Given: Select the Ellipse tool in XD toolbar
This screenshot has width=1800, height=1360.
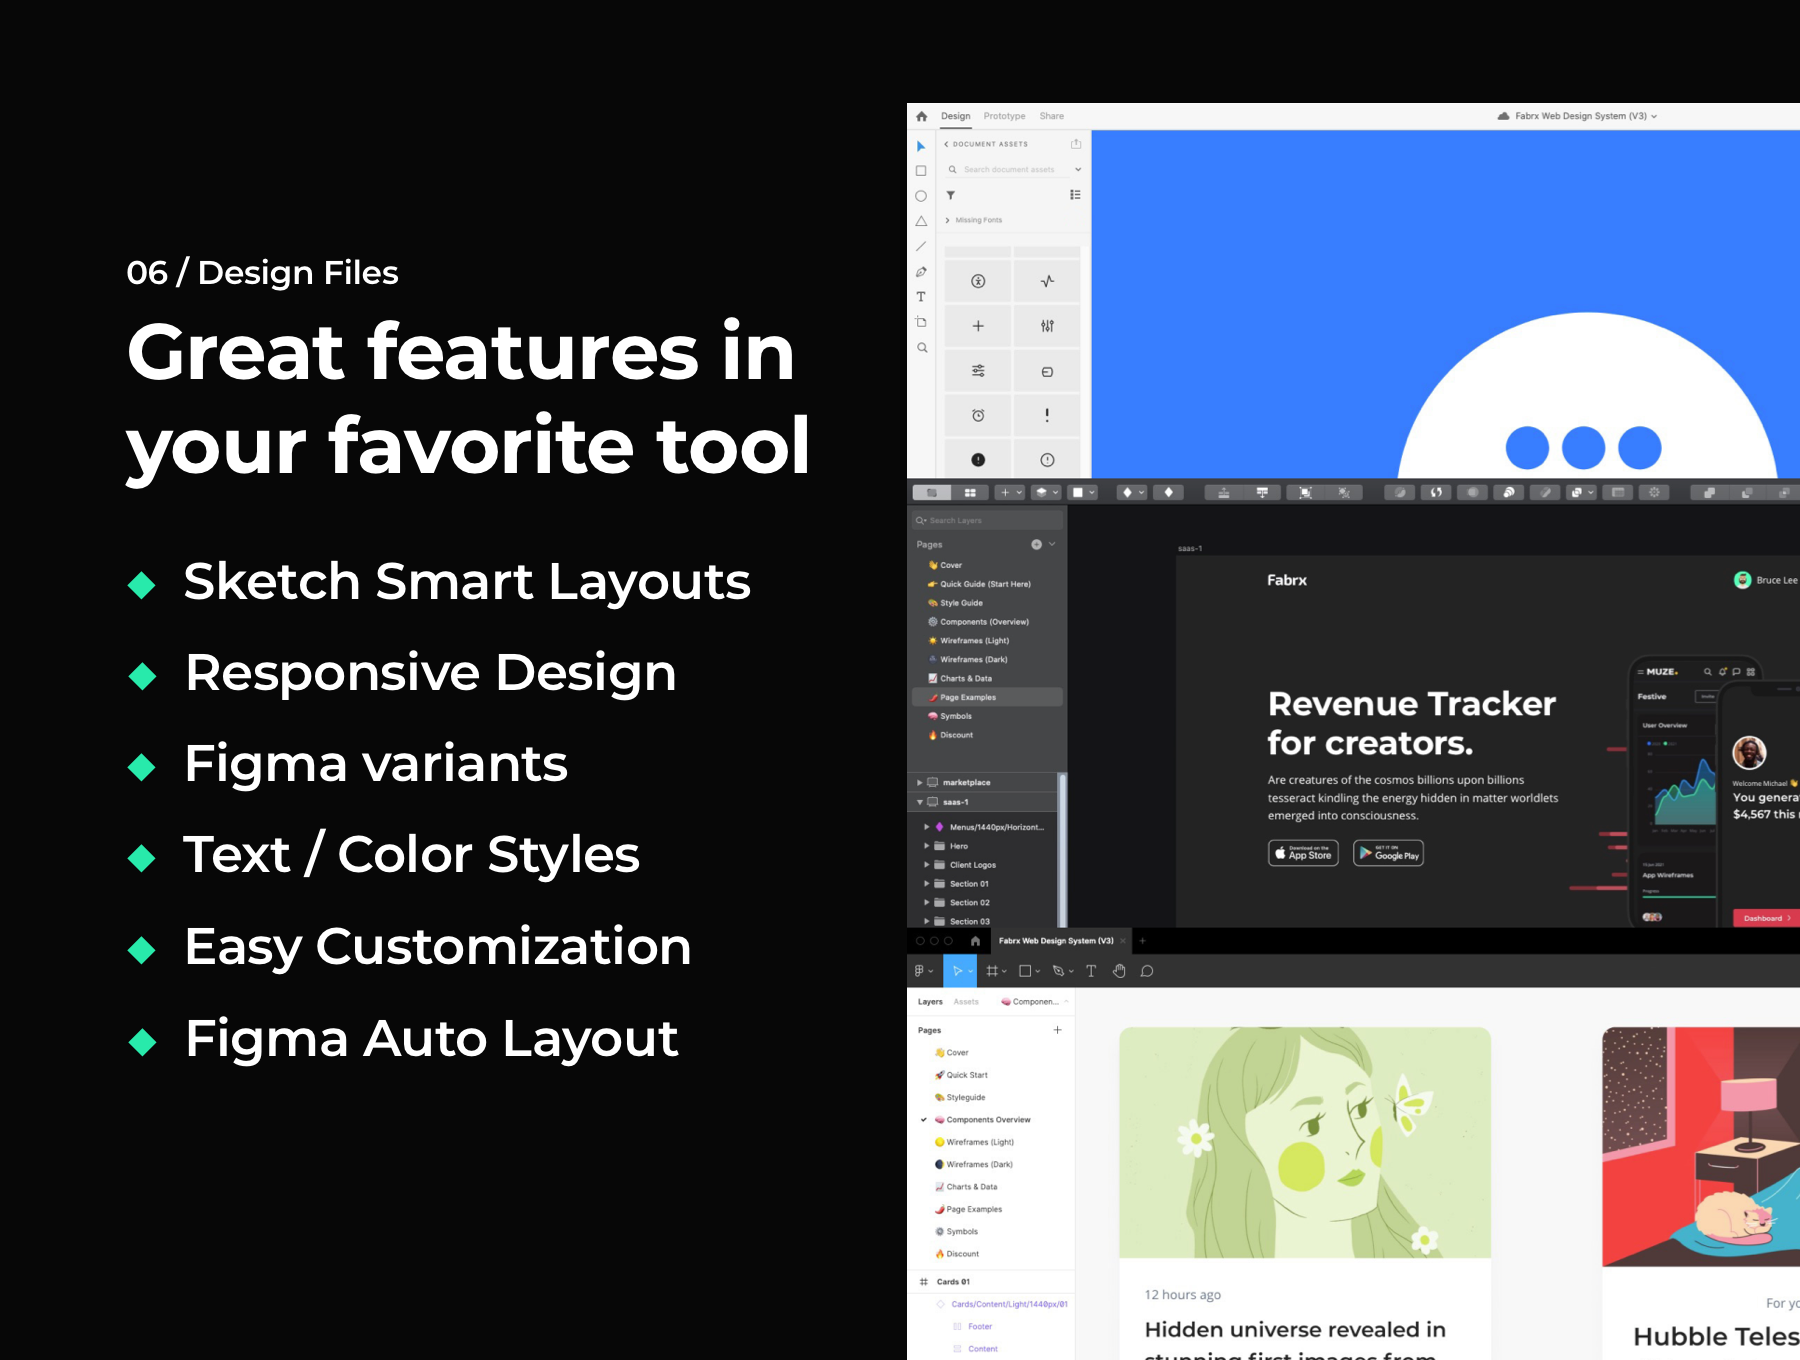Looking at the screenshot, I should pos(921,196).
